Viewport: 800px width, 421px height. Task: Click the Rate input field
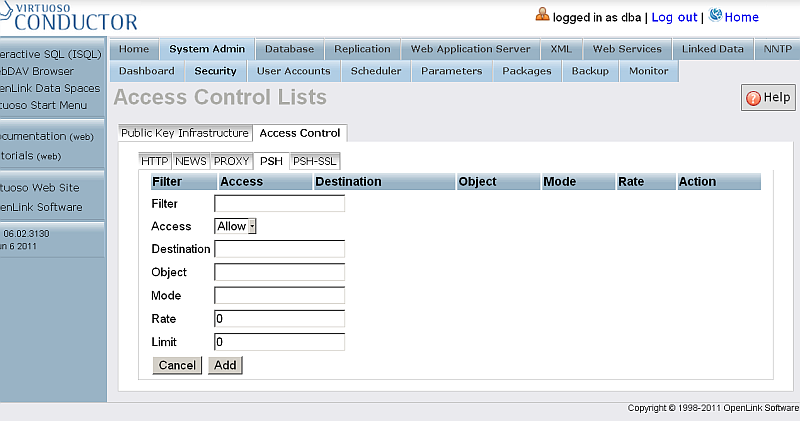[279, 318]
